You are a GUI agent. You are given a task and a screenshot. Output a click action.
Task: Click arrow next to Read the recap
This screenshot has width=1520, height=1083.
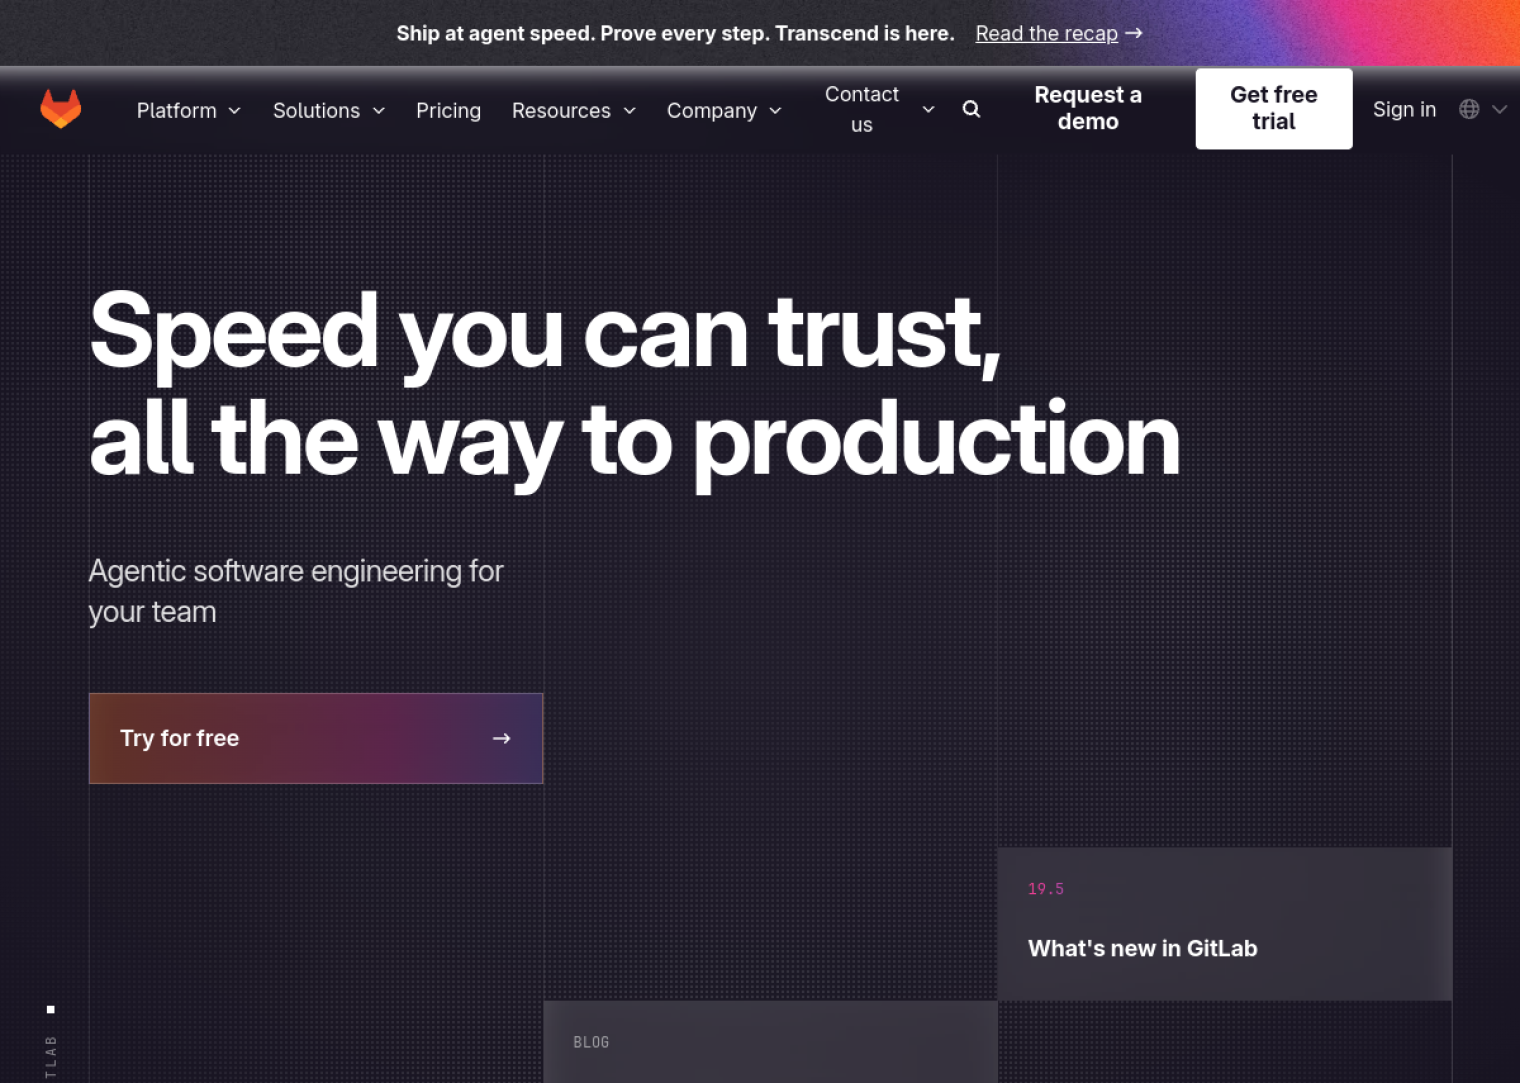coord(1133,33)
